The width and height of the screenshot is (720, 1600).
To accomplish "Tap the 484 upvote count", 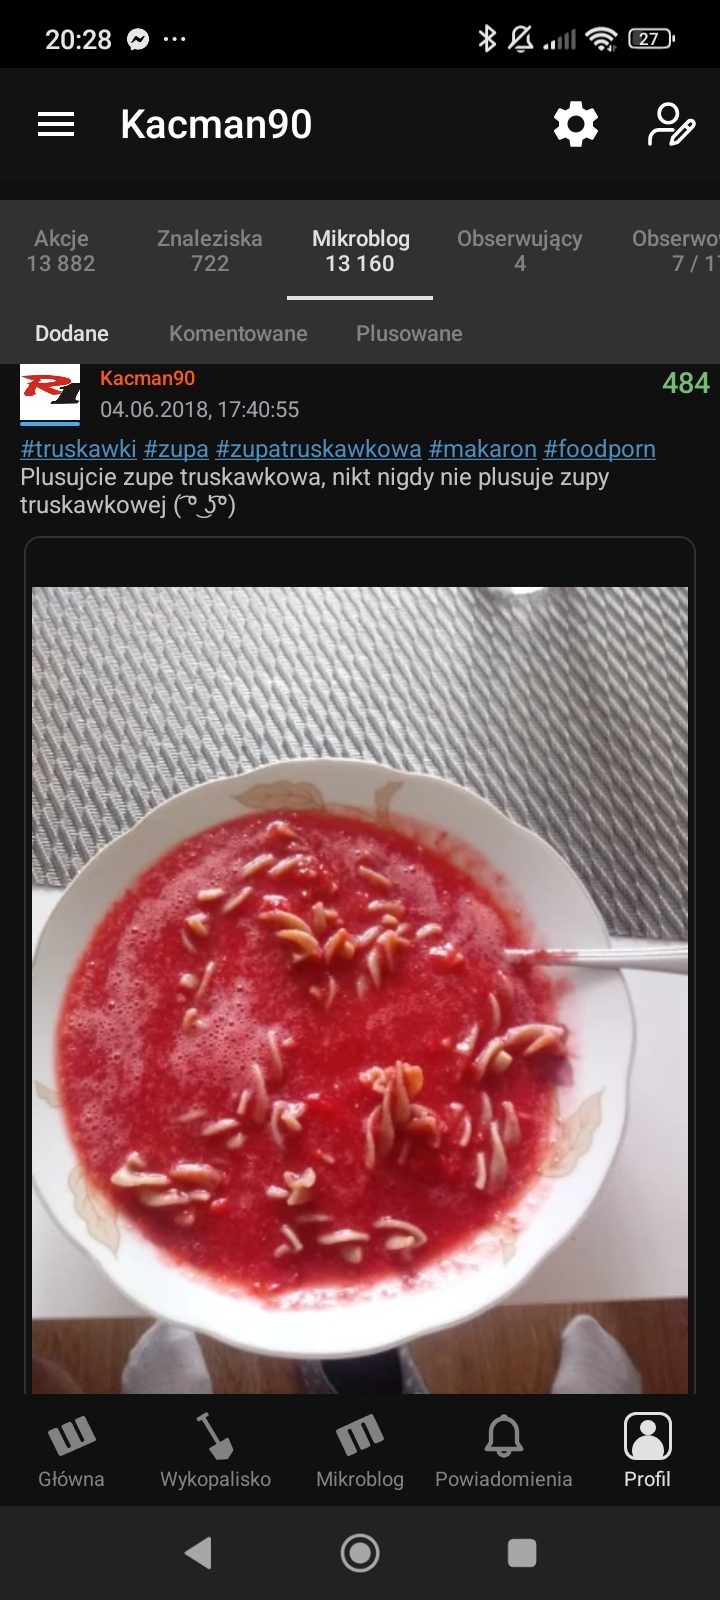I will (x=685, y=383).
